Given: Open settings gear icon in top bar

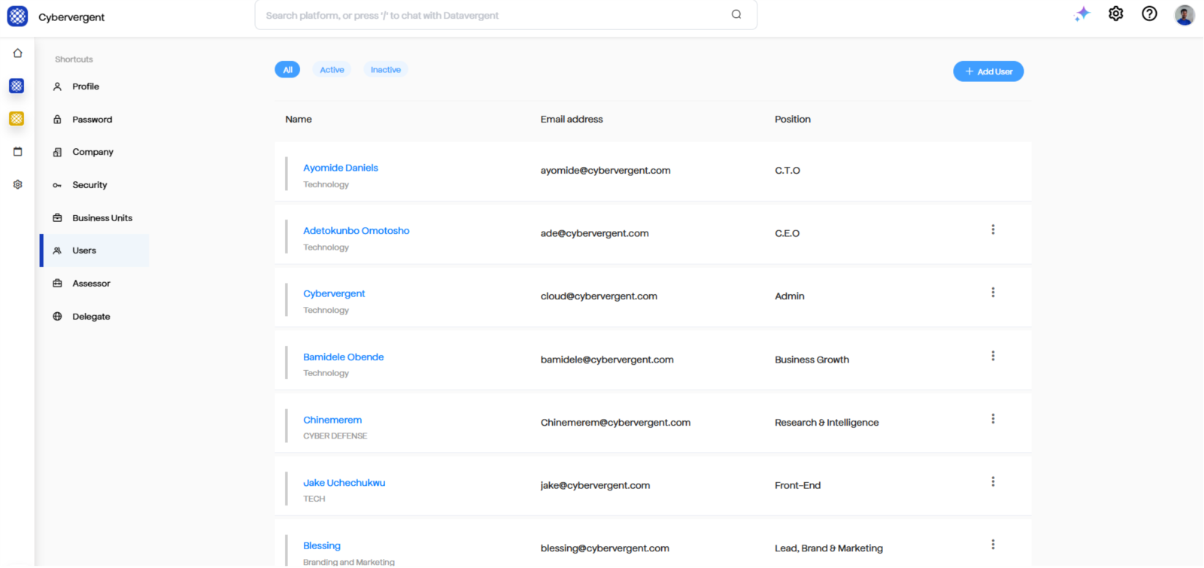Looking at the screenshot, I should [x=1116, y=14].
